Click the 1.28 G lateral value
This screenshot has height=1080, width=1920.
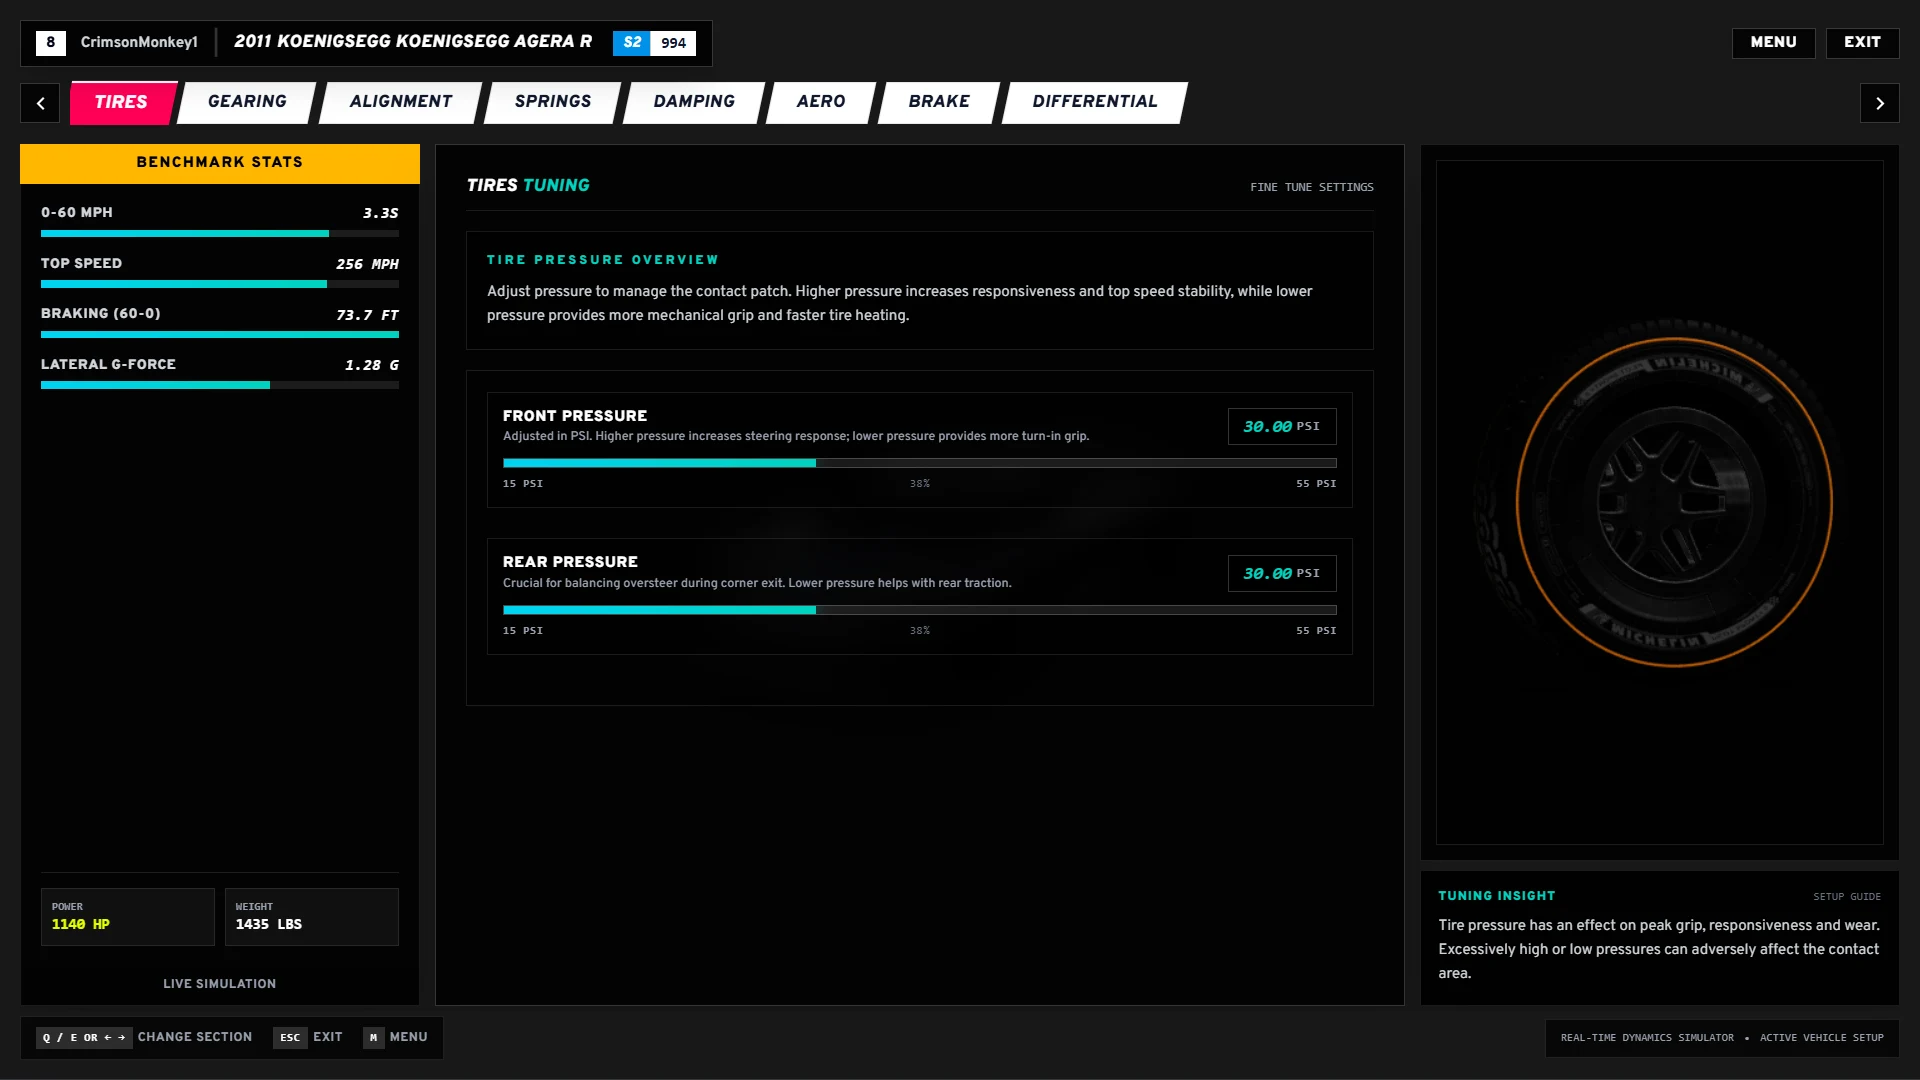[371, 365]
